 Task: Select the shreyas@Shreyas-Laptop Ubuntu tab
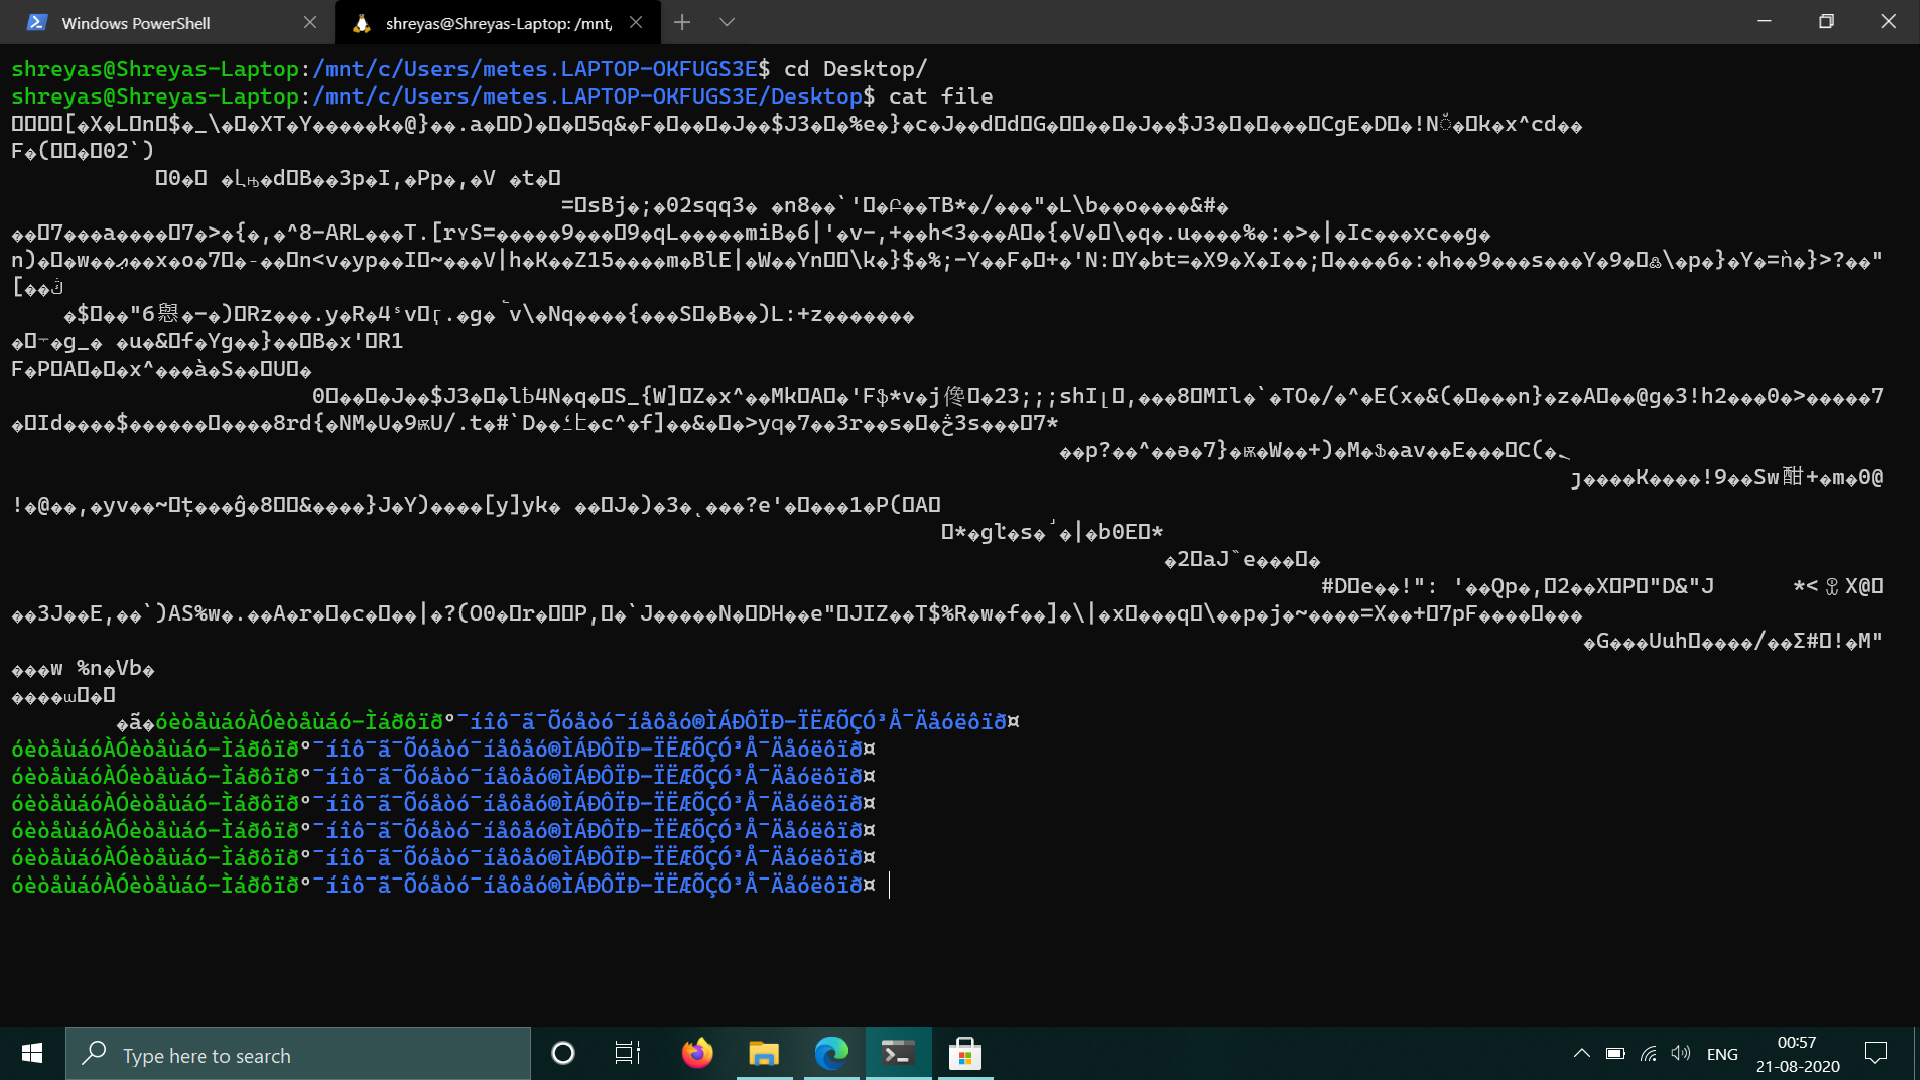click(497, 23)
